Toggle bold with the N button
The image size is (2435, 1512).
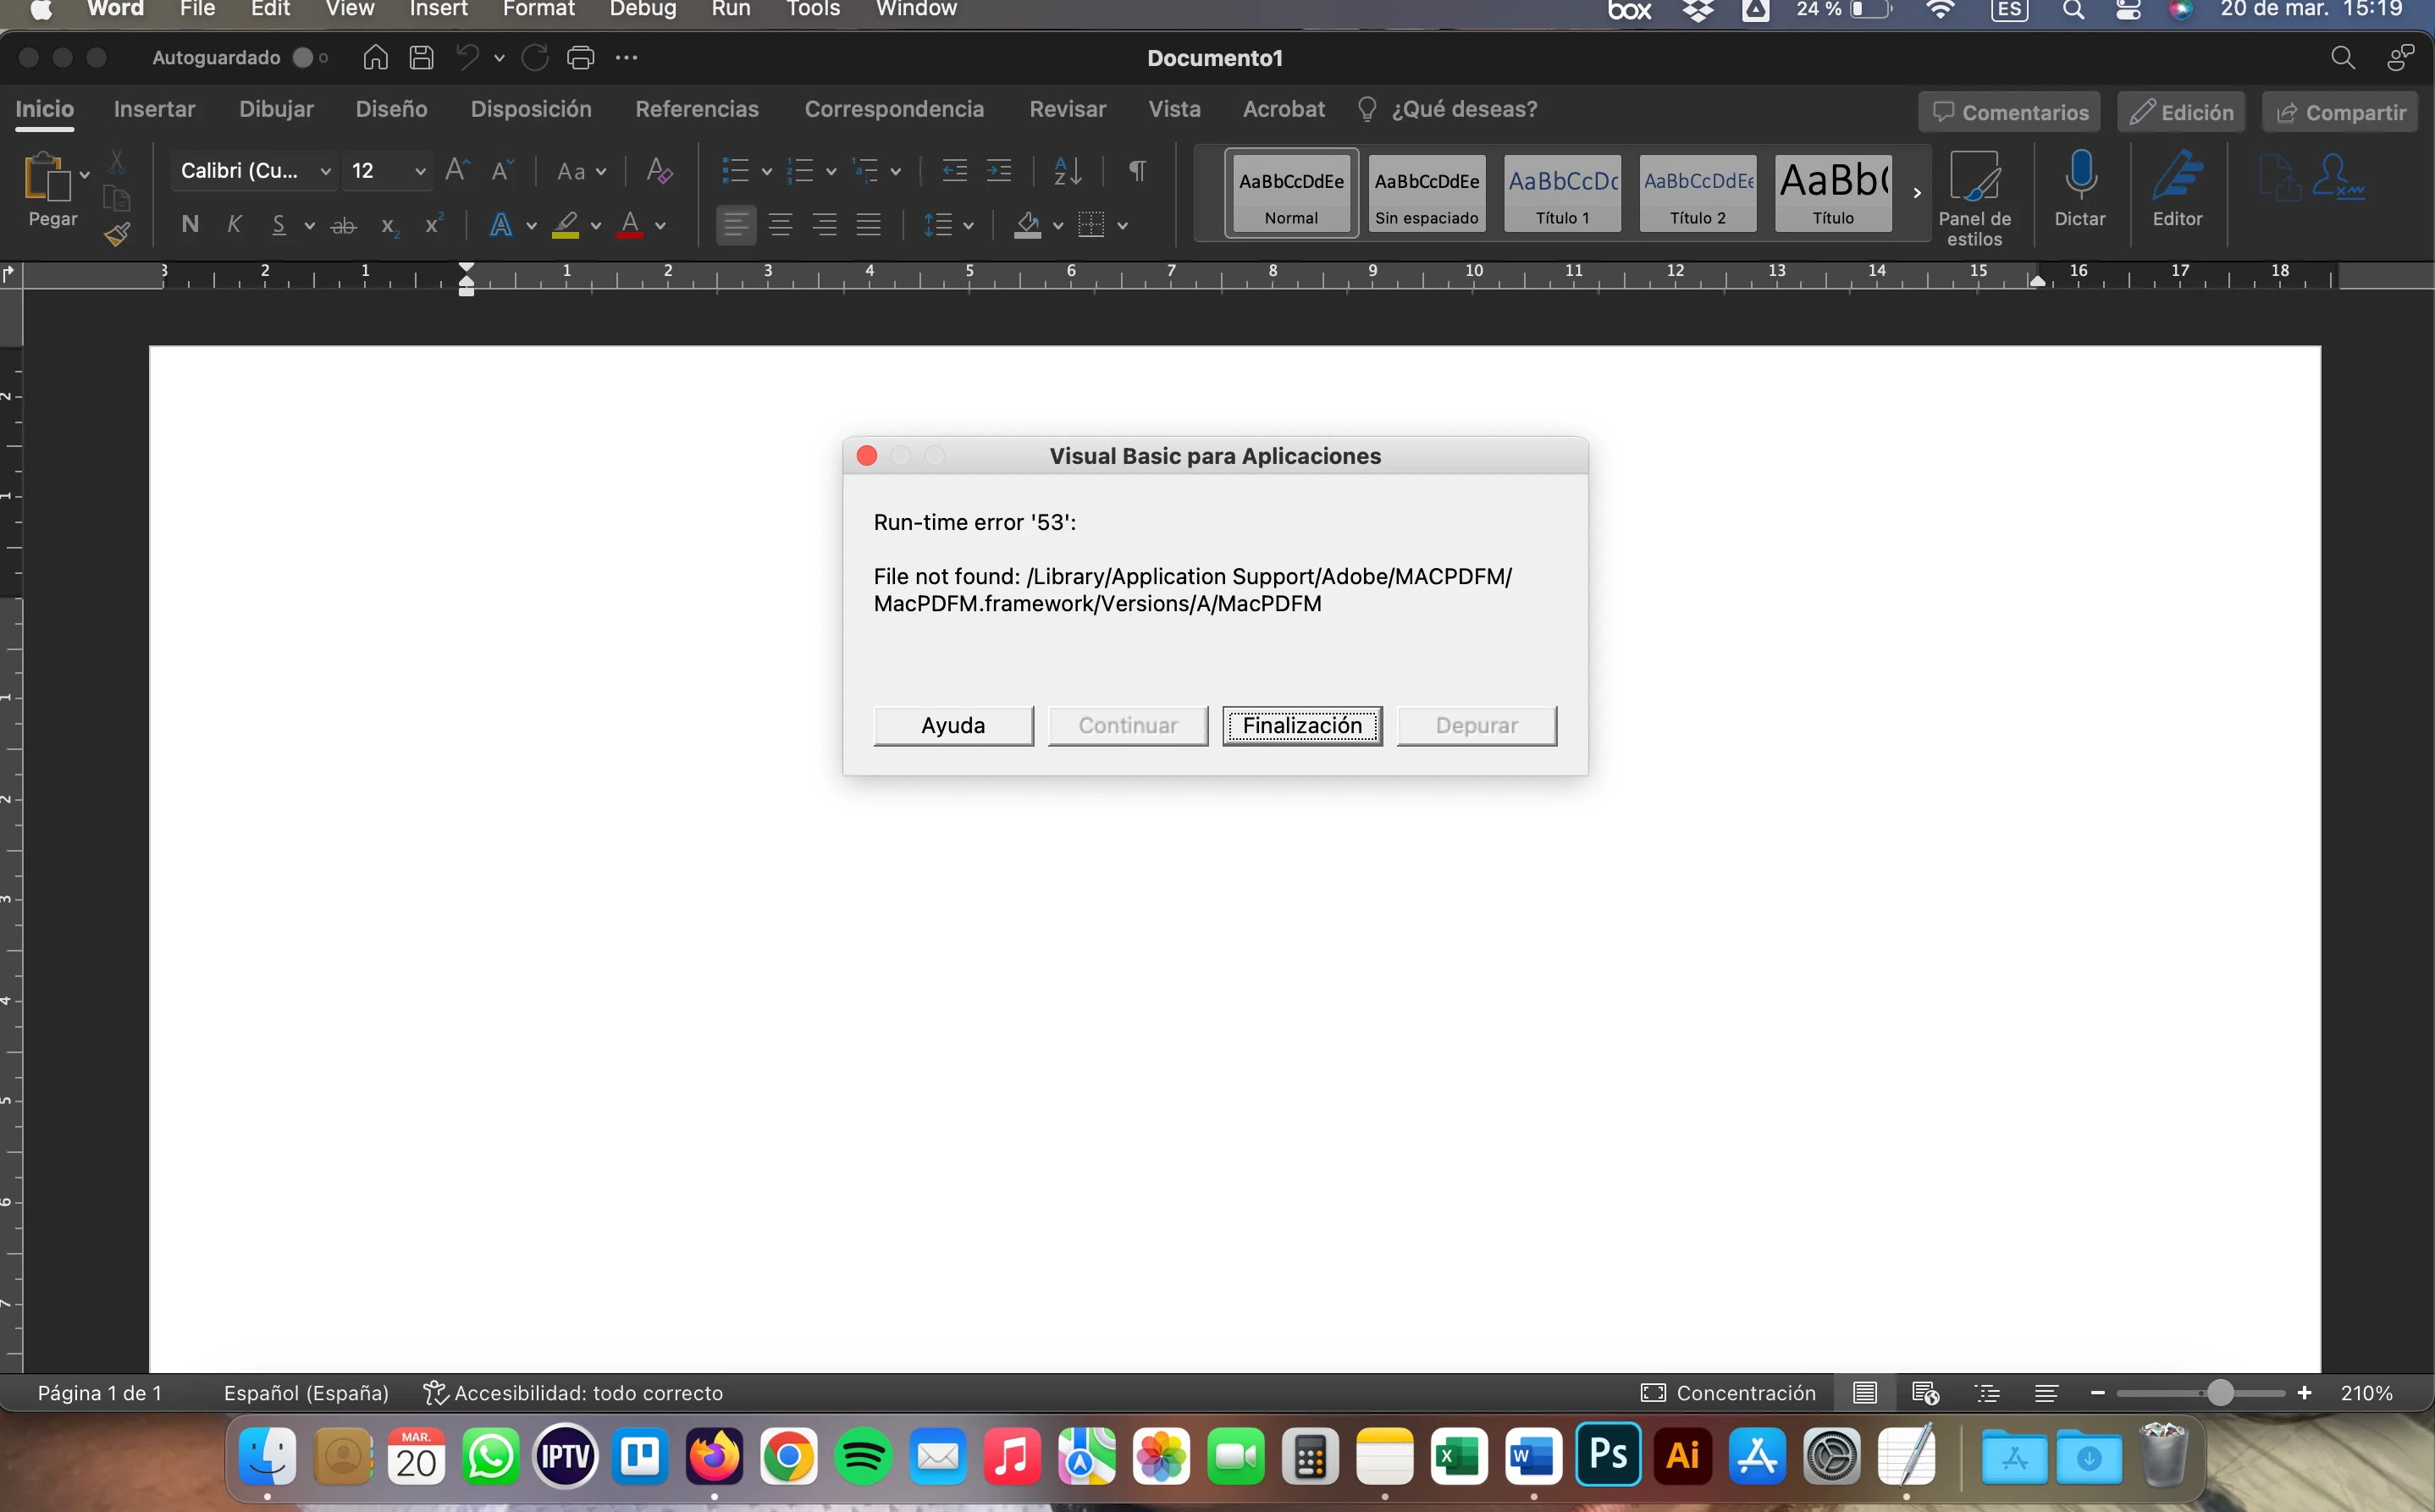[x=190, y=225]
